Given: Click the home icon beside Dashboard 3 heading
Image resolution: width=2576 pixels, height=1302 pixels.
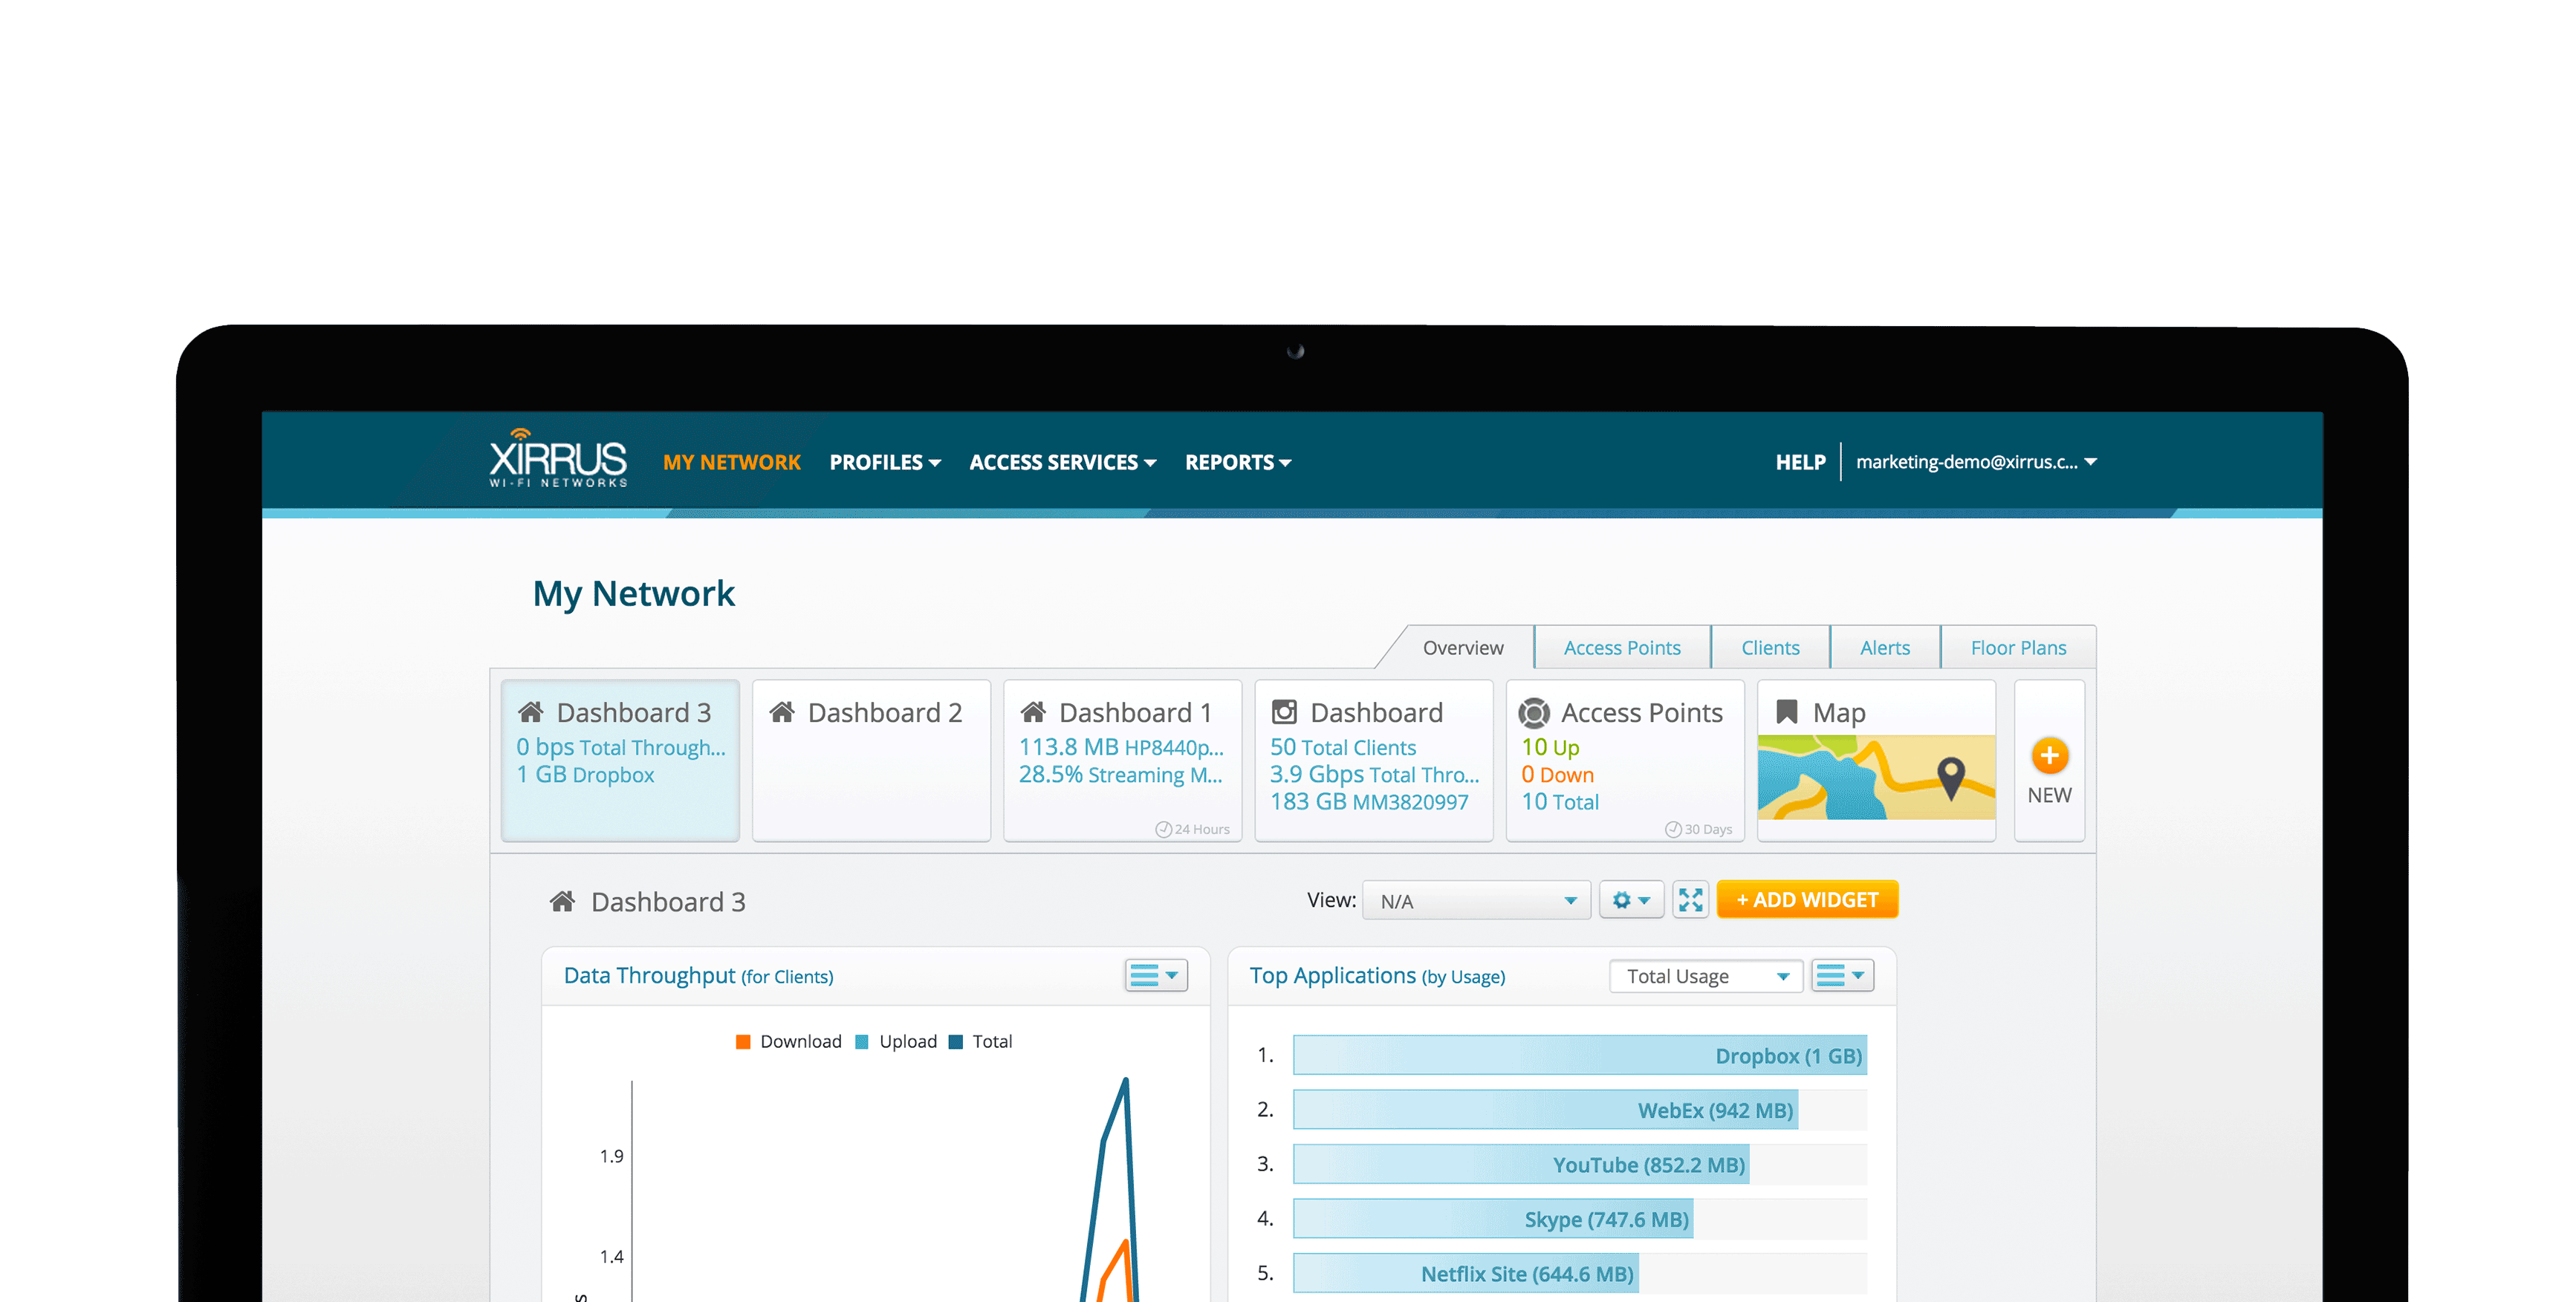Looking at the screenshot, I should point(562,902).
